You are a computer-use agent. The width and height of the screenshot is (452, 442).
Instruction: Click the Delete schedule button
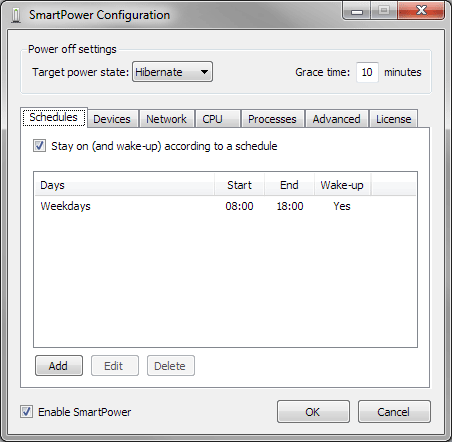[x=170, y=366]
